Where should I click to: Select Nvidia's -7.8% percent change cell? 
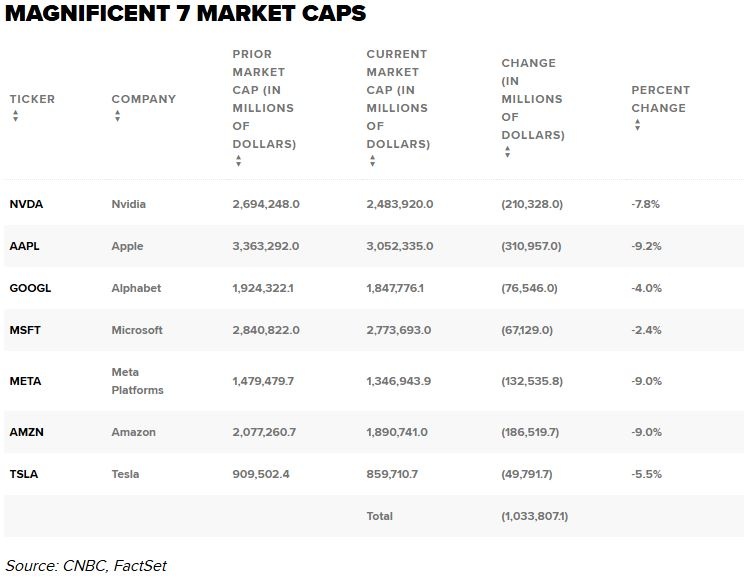click(646, 204)
